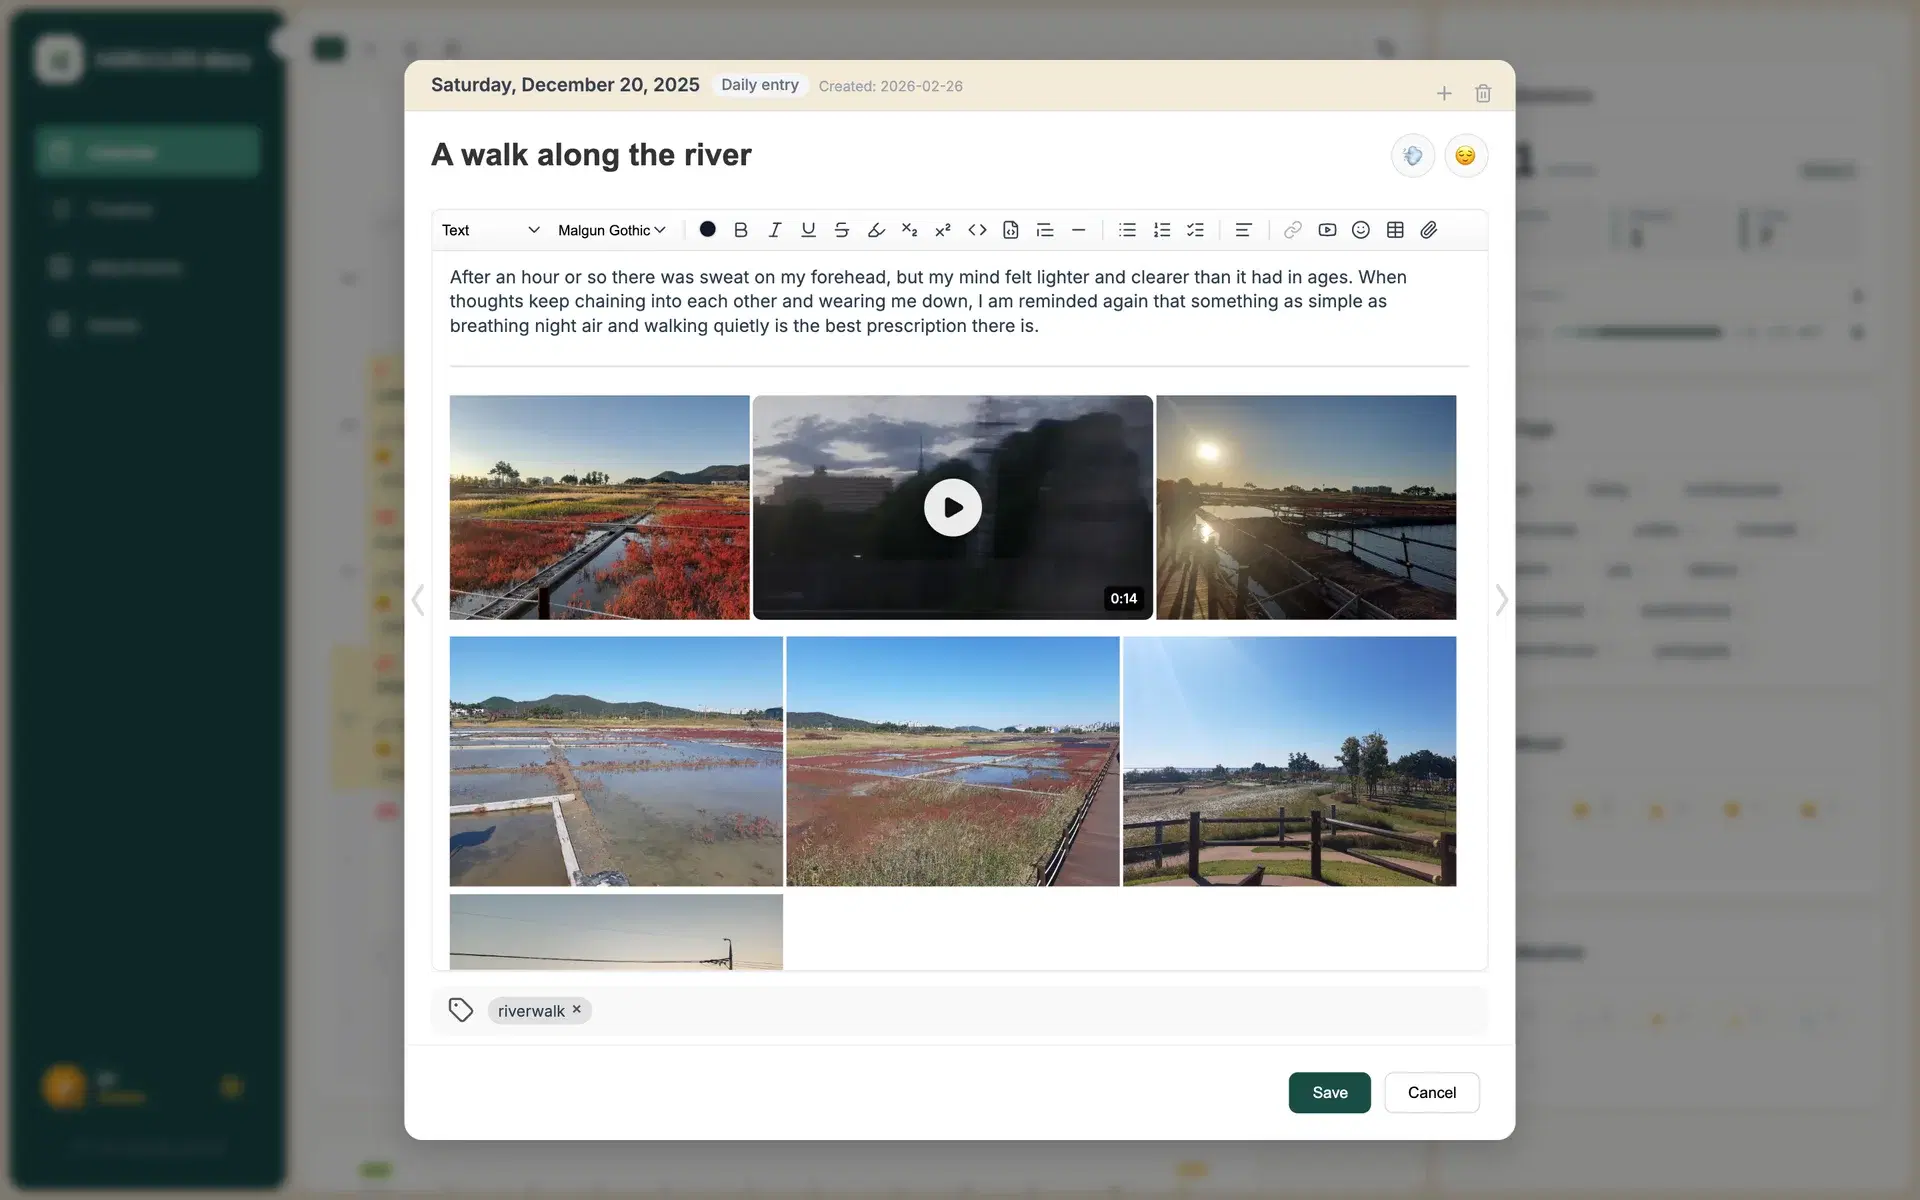Change the mood emoji beside the title
The image size is (1920, 1200).
[x=1466, y=156]
